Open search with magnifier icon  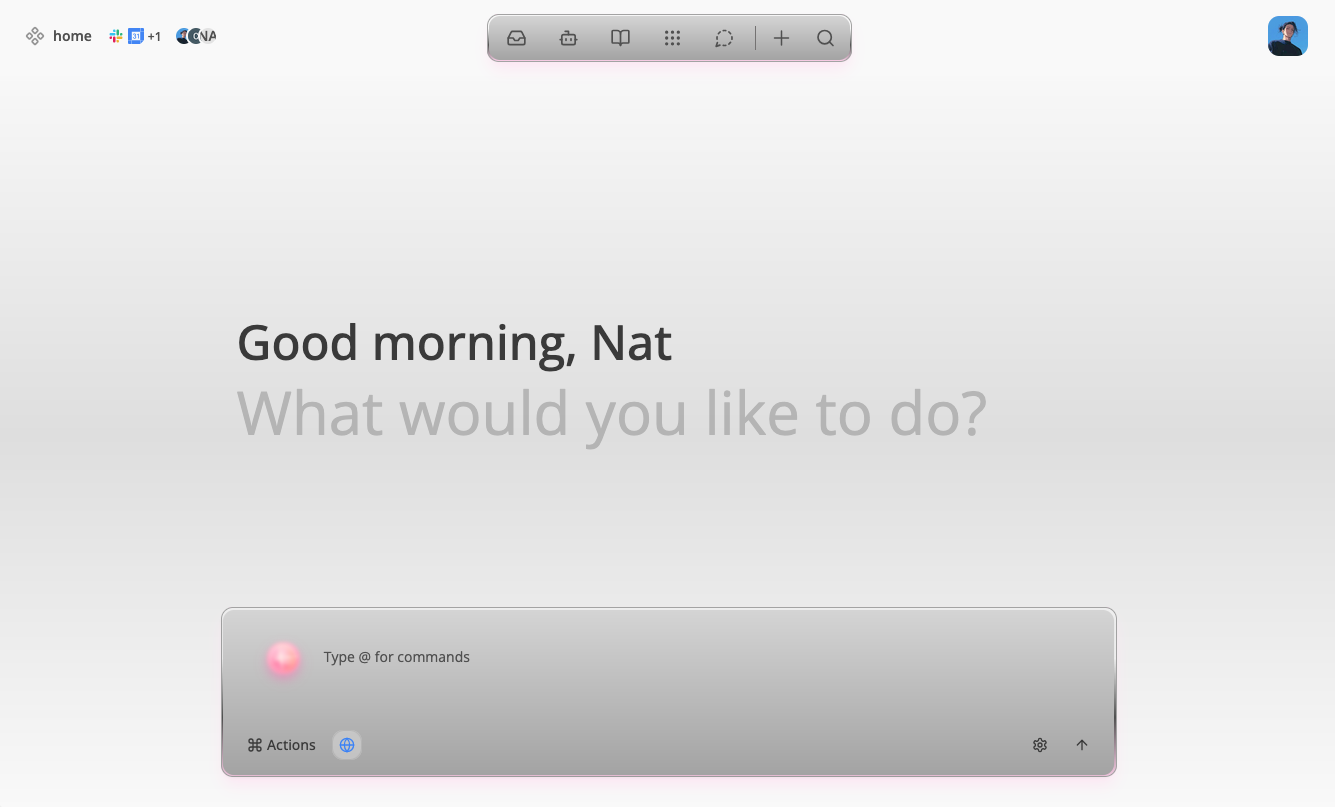[825, 38]
